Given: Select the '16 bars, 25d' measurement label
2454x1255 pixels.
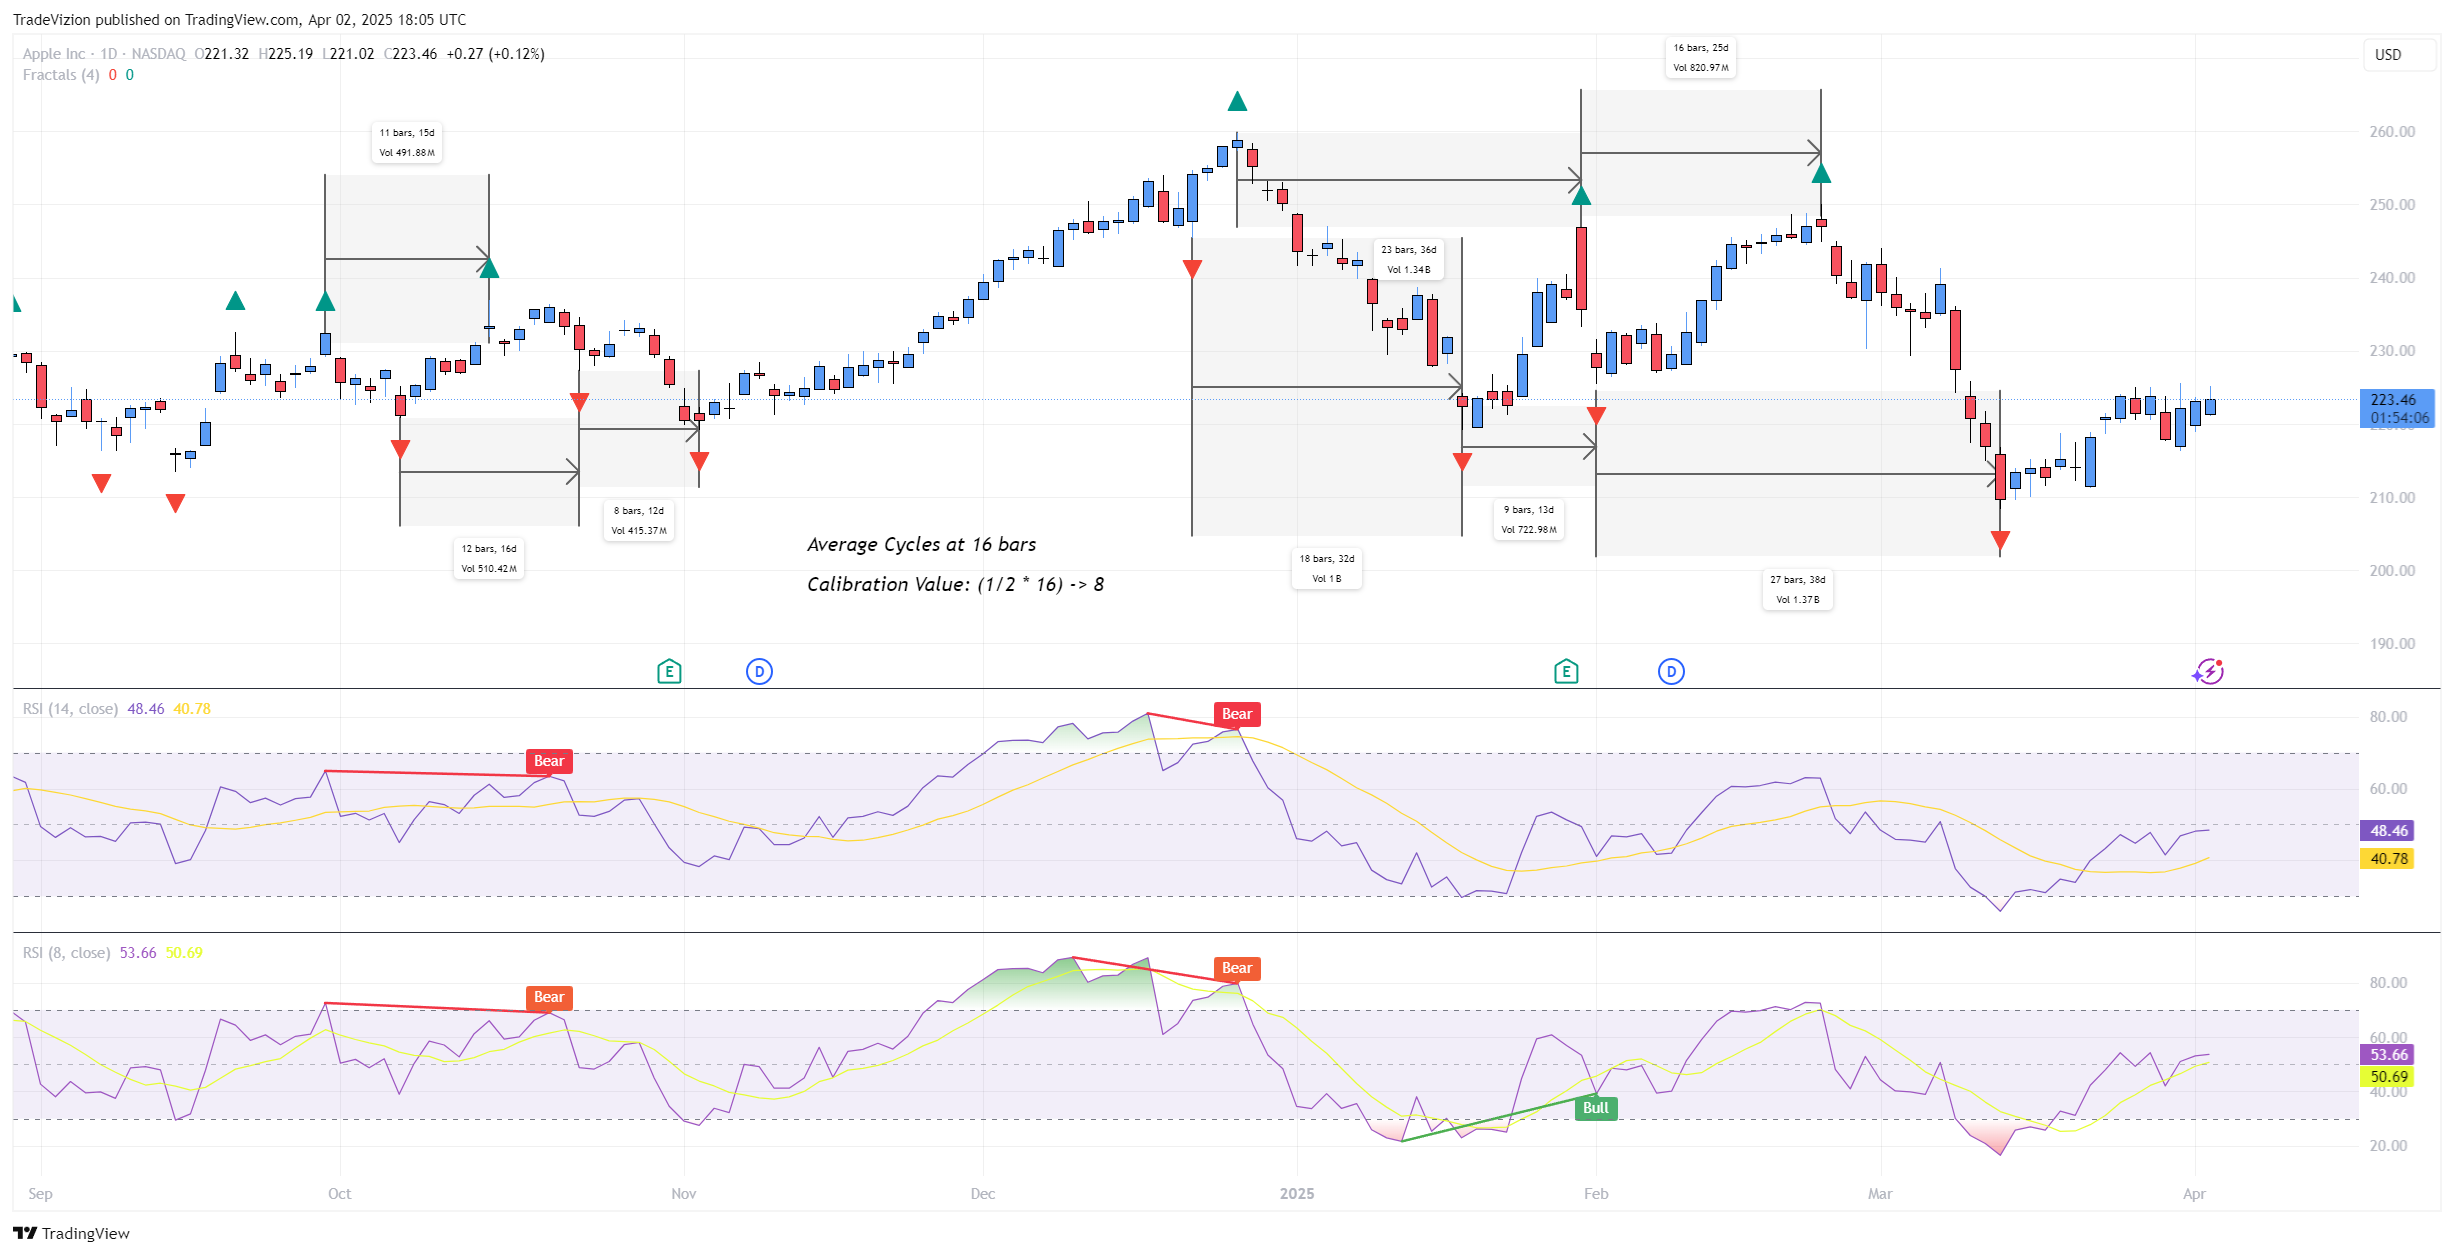Looking at the screenshot, I should click(1701, 57).
